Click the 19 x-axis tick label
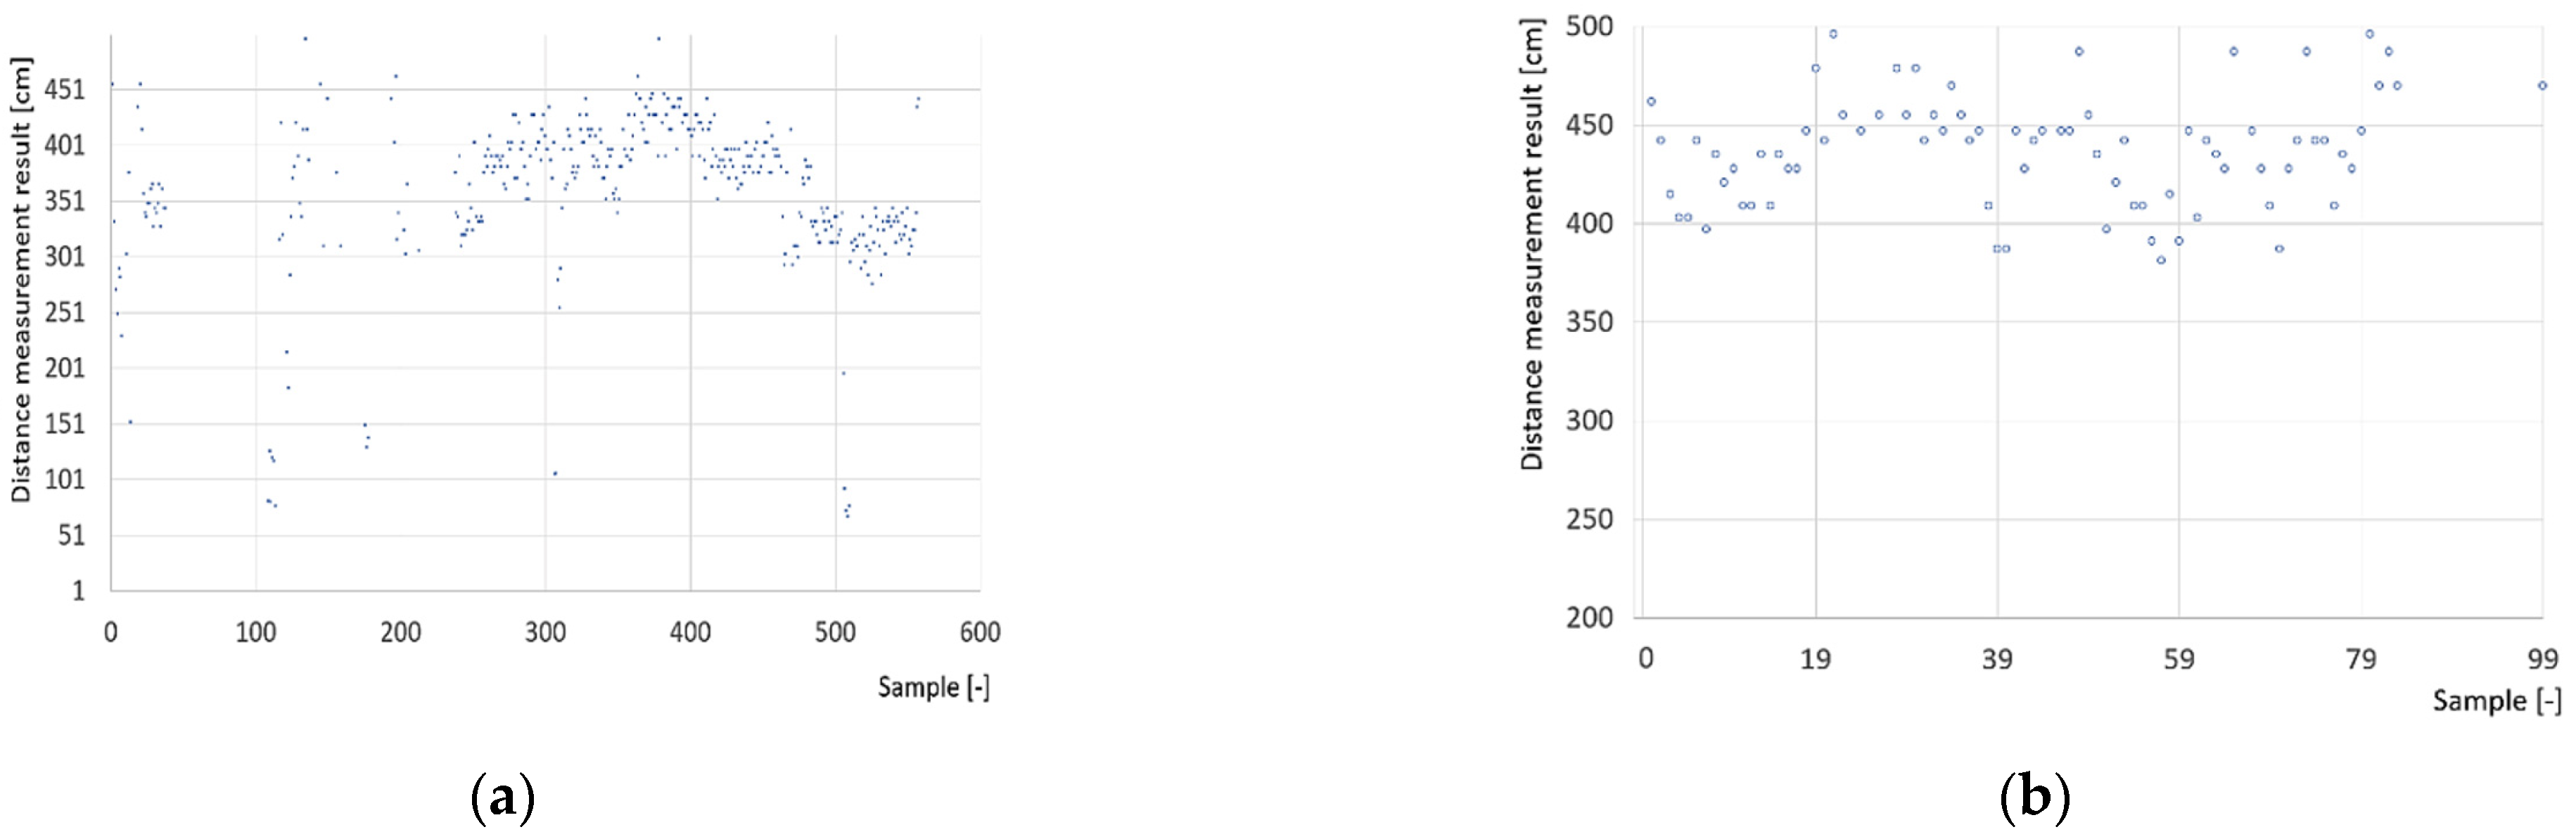 (x=1815, y=659)
